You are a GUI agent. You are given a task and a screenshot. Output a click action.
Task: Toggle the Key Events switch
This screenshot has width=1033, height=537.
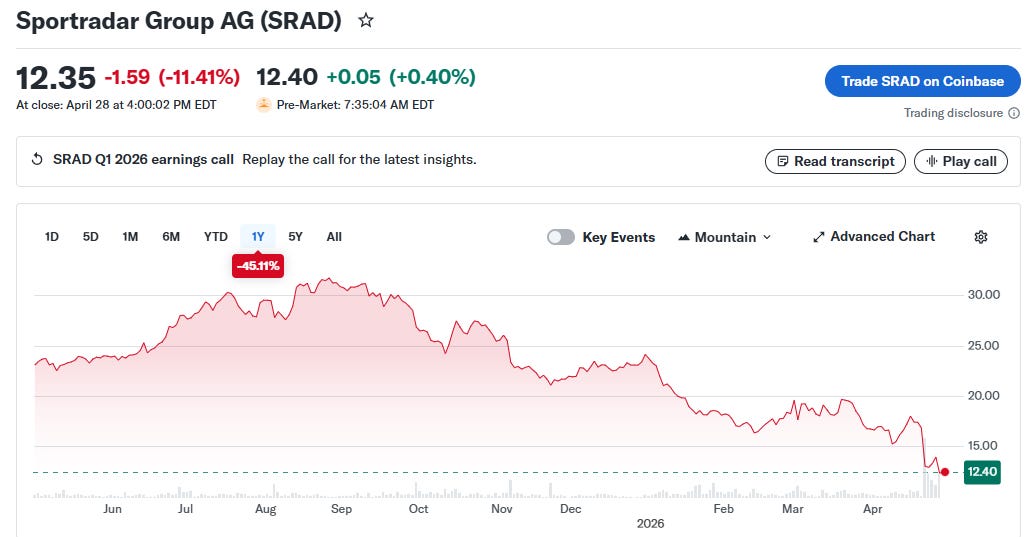[561, 237]
